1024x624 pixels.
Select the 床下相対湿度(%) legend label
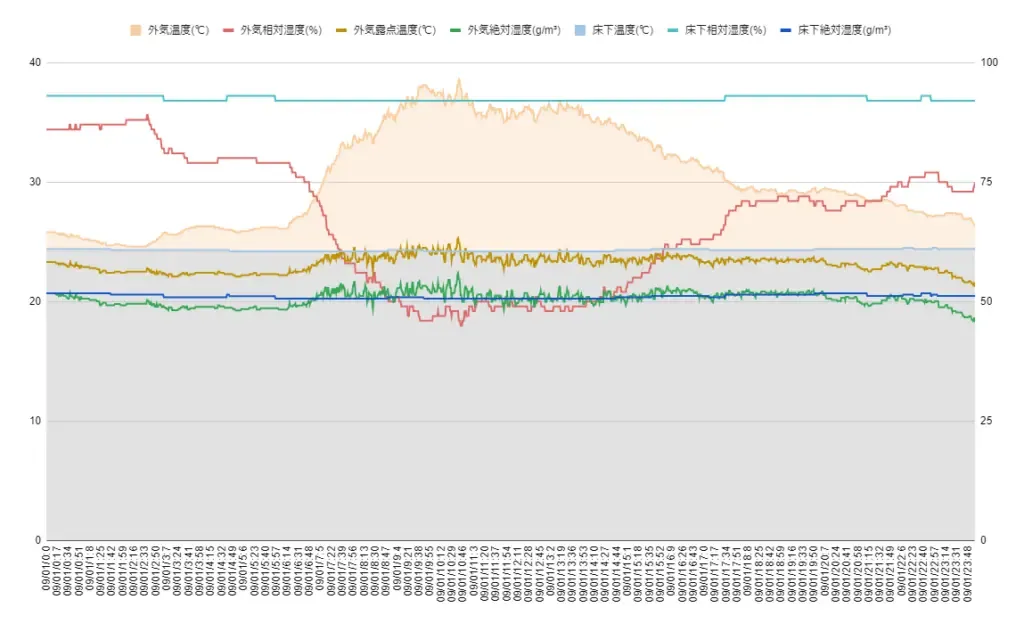[x=725, y=30]
